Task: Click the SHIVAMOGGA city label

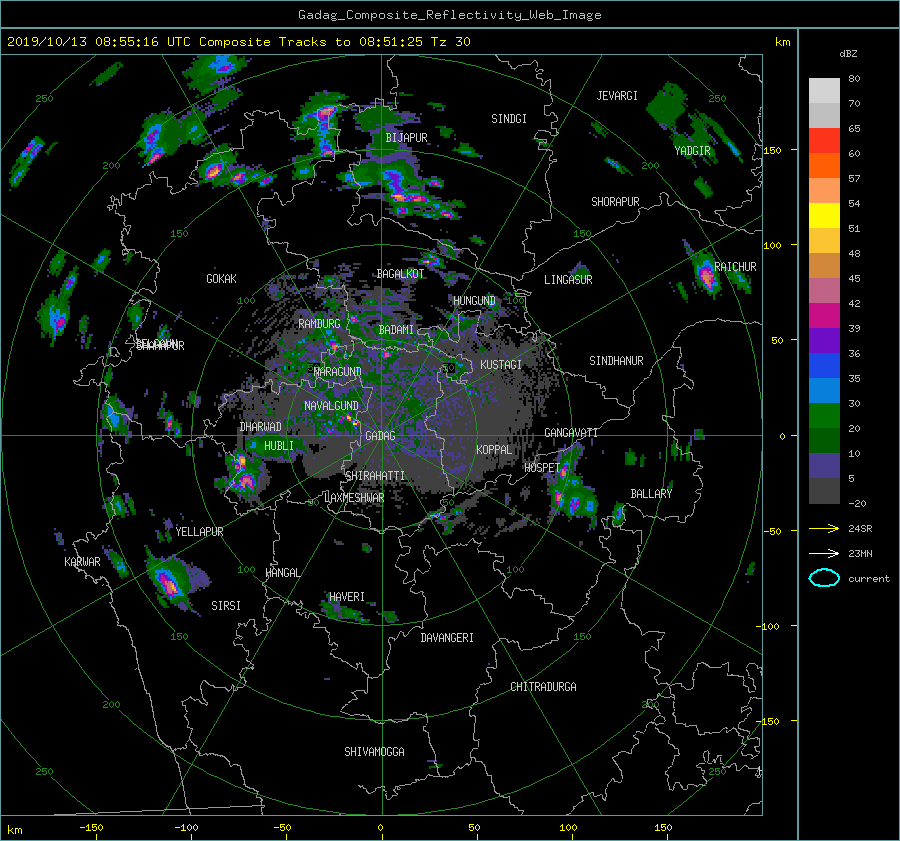Action: click(374, 752)
